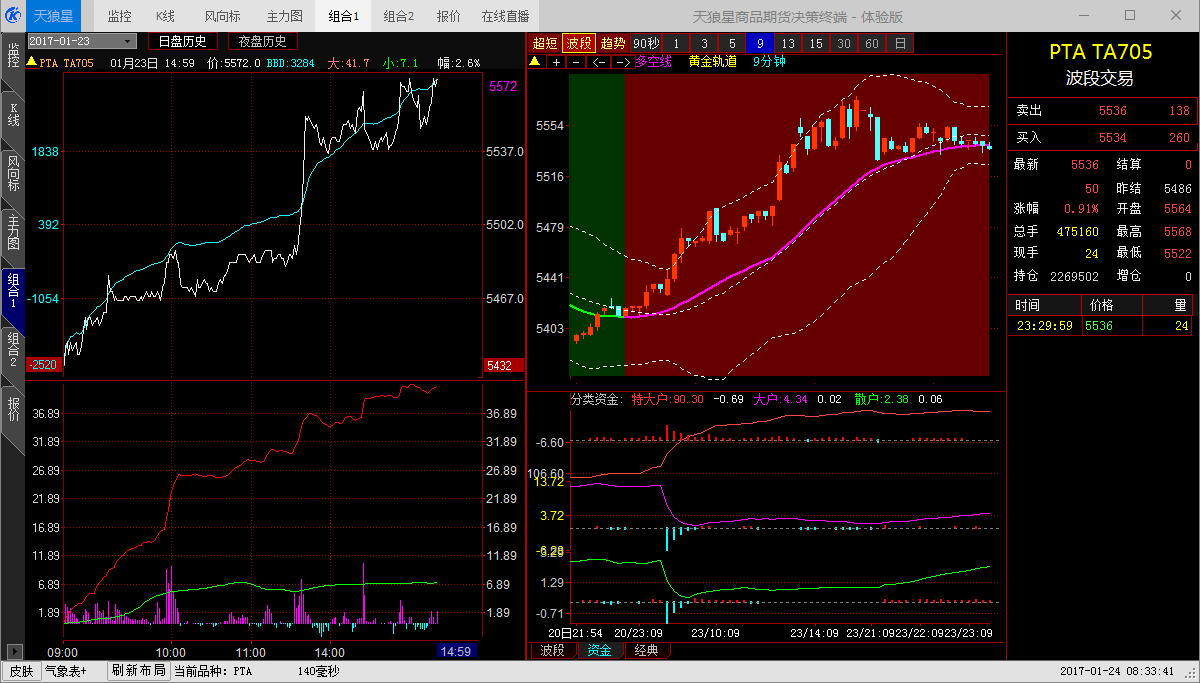Screen dimensions: 1200x683
Task: Open the 在线直播 top tab
Action: coord(505,16)
